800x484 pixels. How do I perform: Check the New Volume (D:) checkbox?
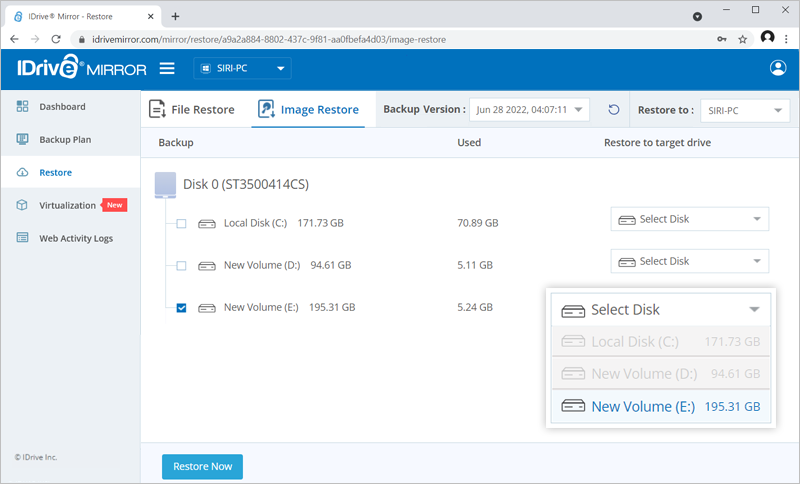click(x=181, y=266)
